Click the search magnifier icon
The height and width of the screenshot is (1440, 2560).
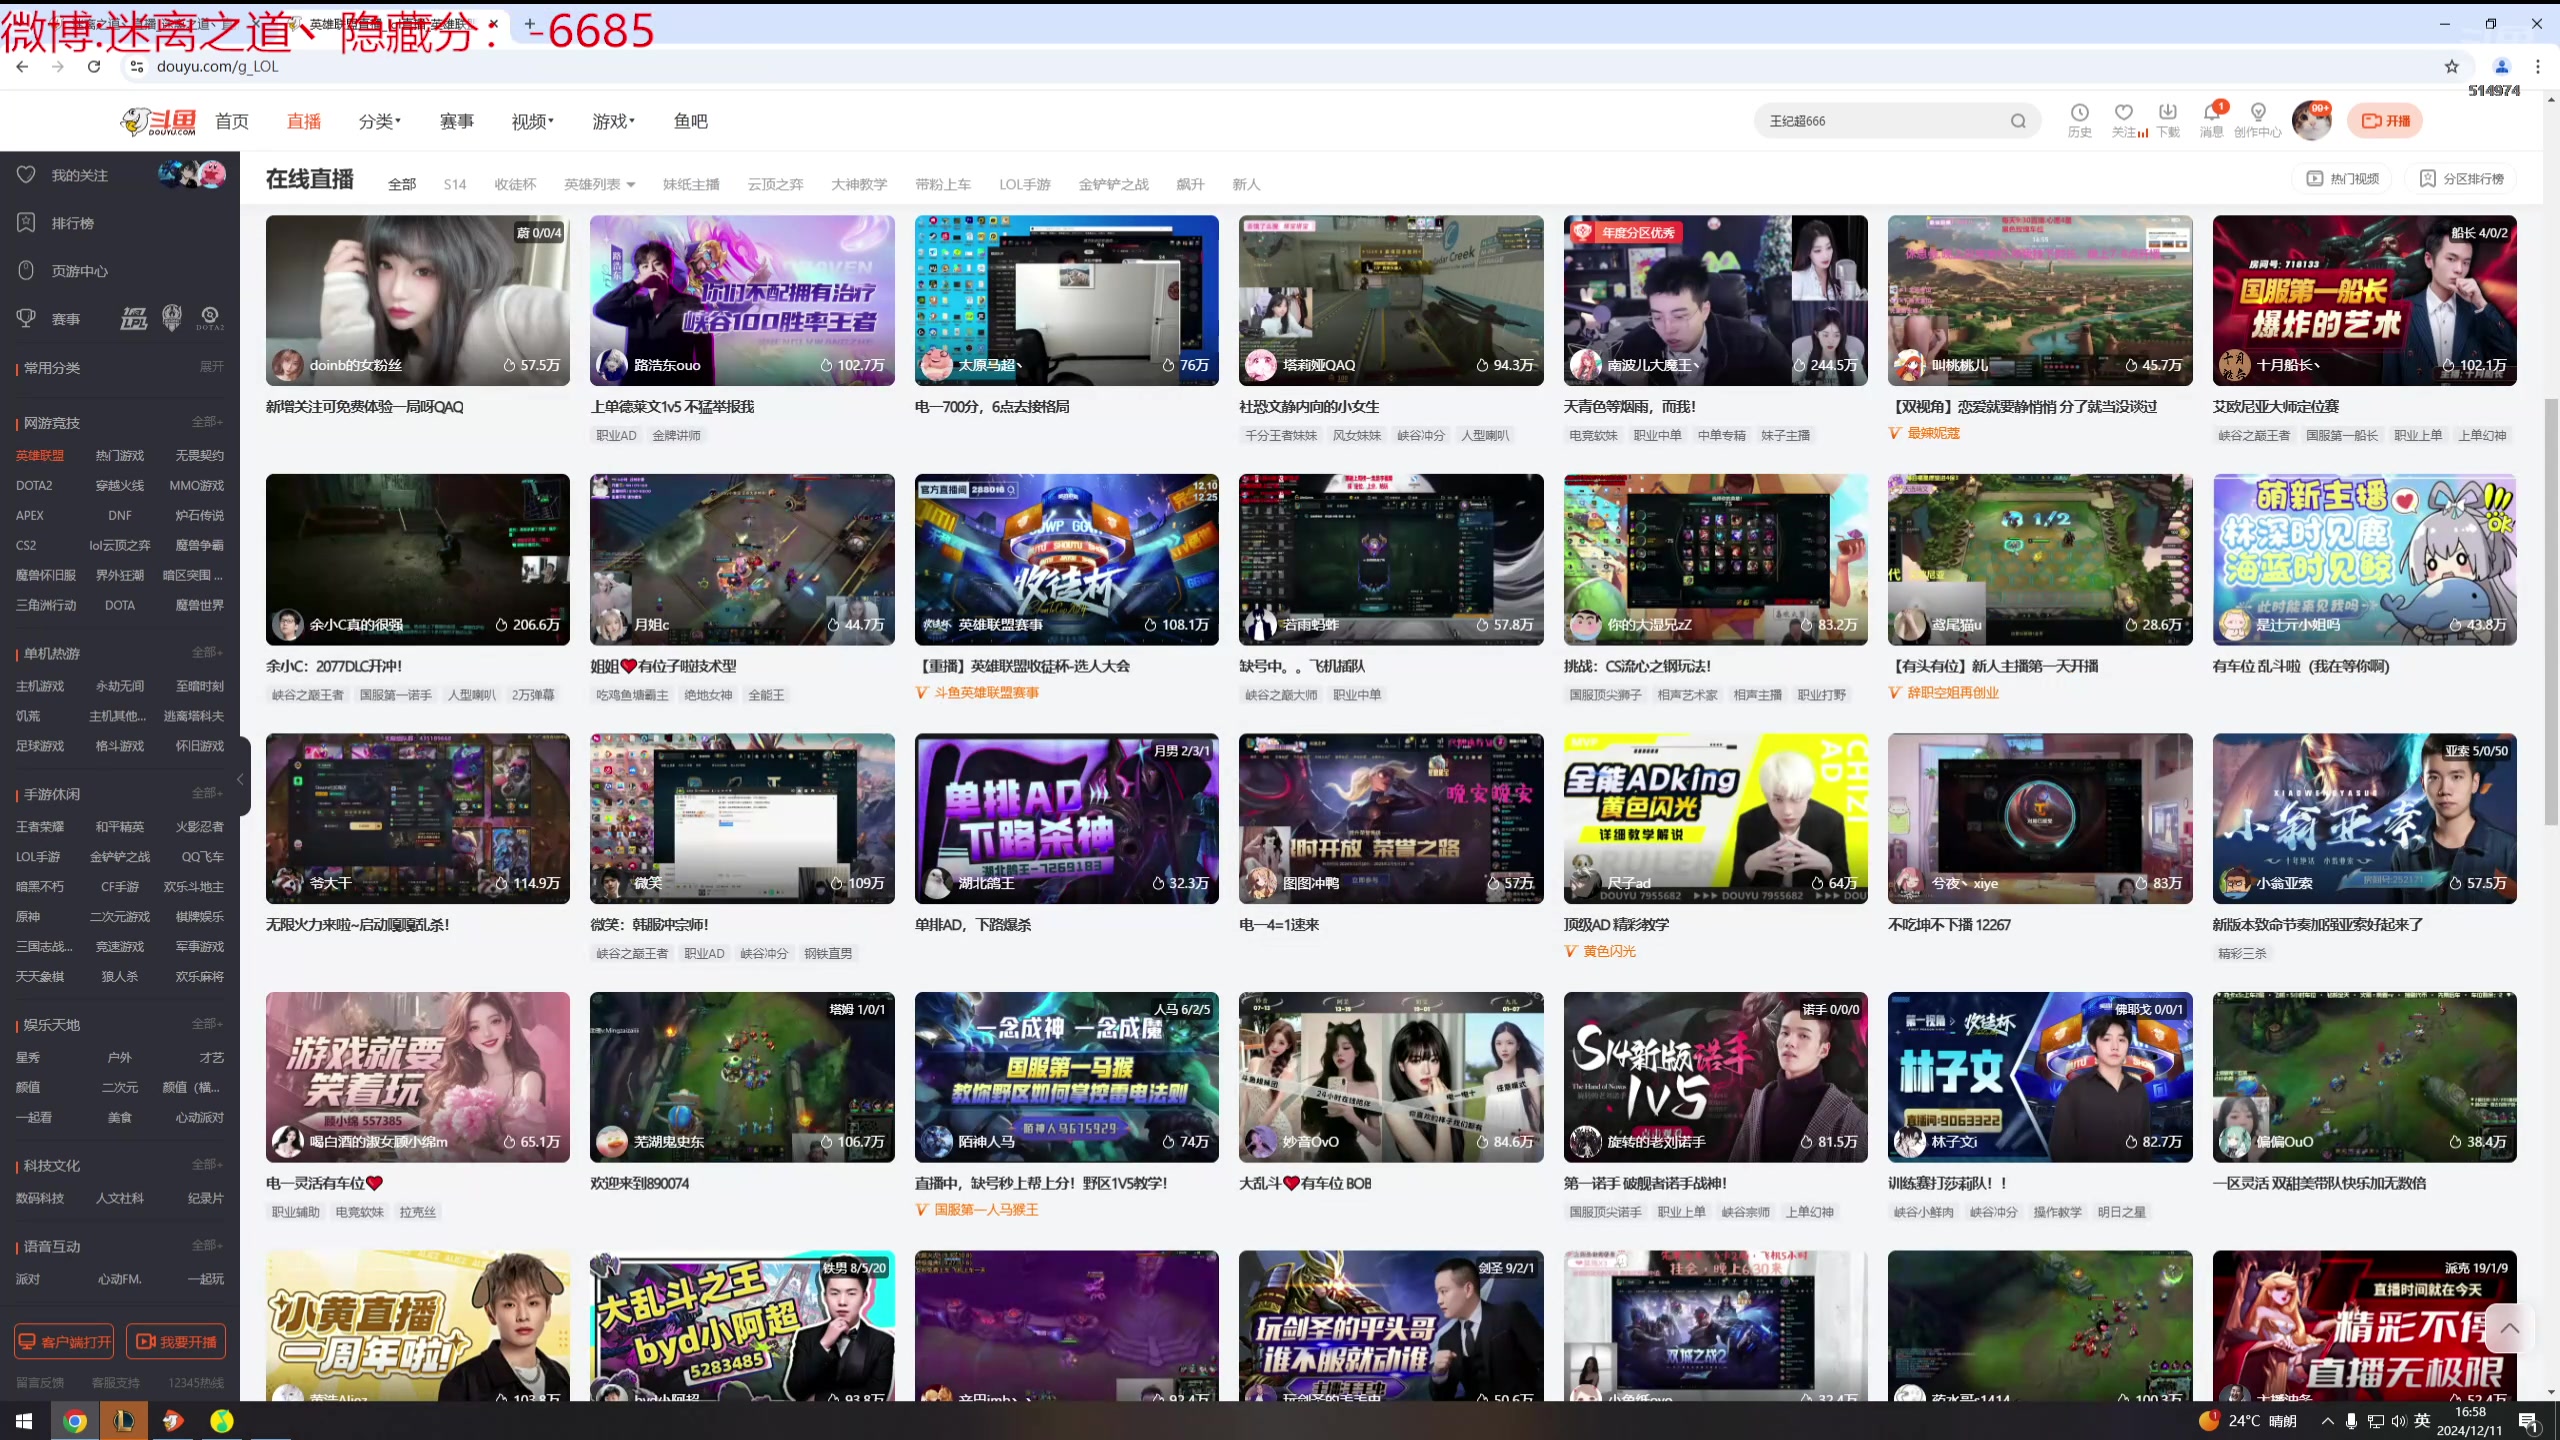point(2018,121)
